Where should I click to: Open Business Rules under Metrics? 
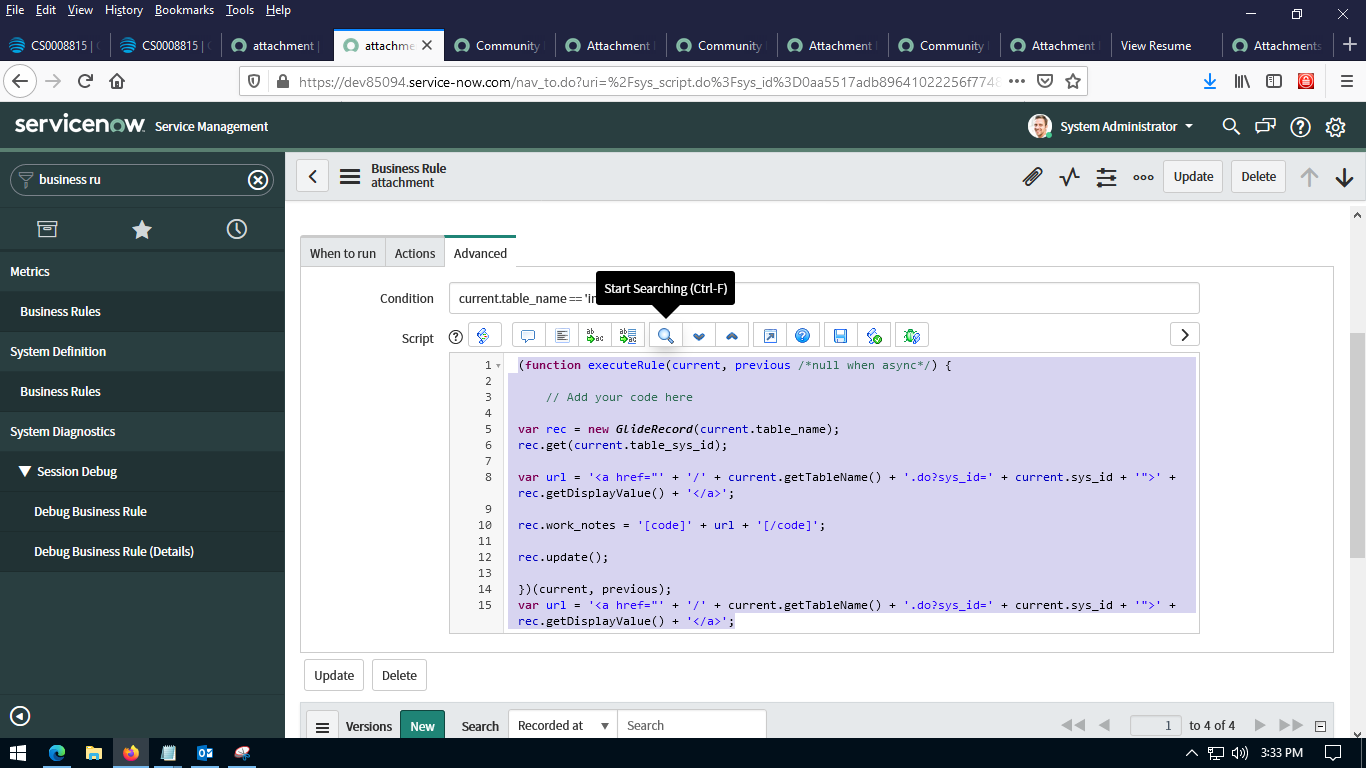click(60, 311)
